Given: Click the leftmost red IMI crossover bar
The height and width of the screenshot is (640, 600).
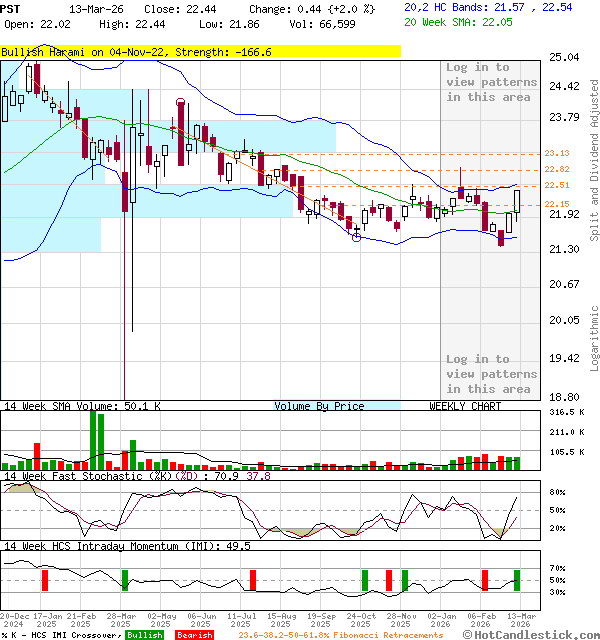Looking at the screenshot, I should pos(44,580).
